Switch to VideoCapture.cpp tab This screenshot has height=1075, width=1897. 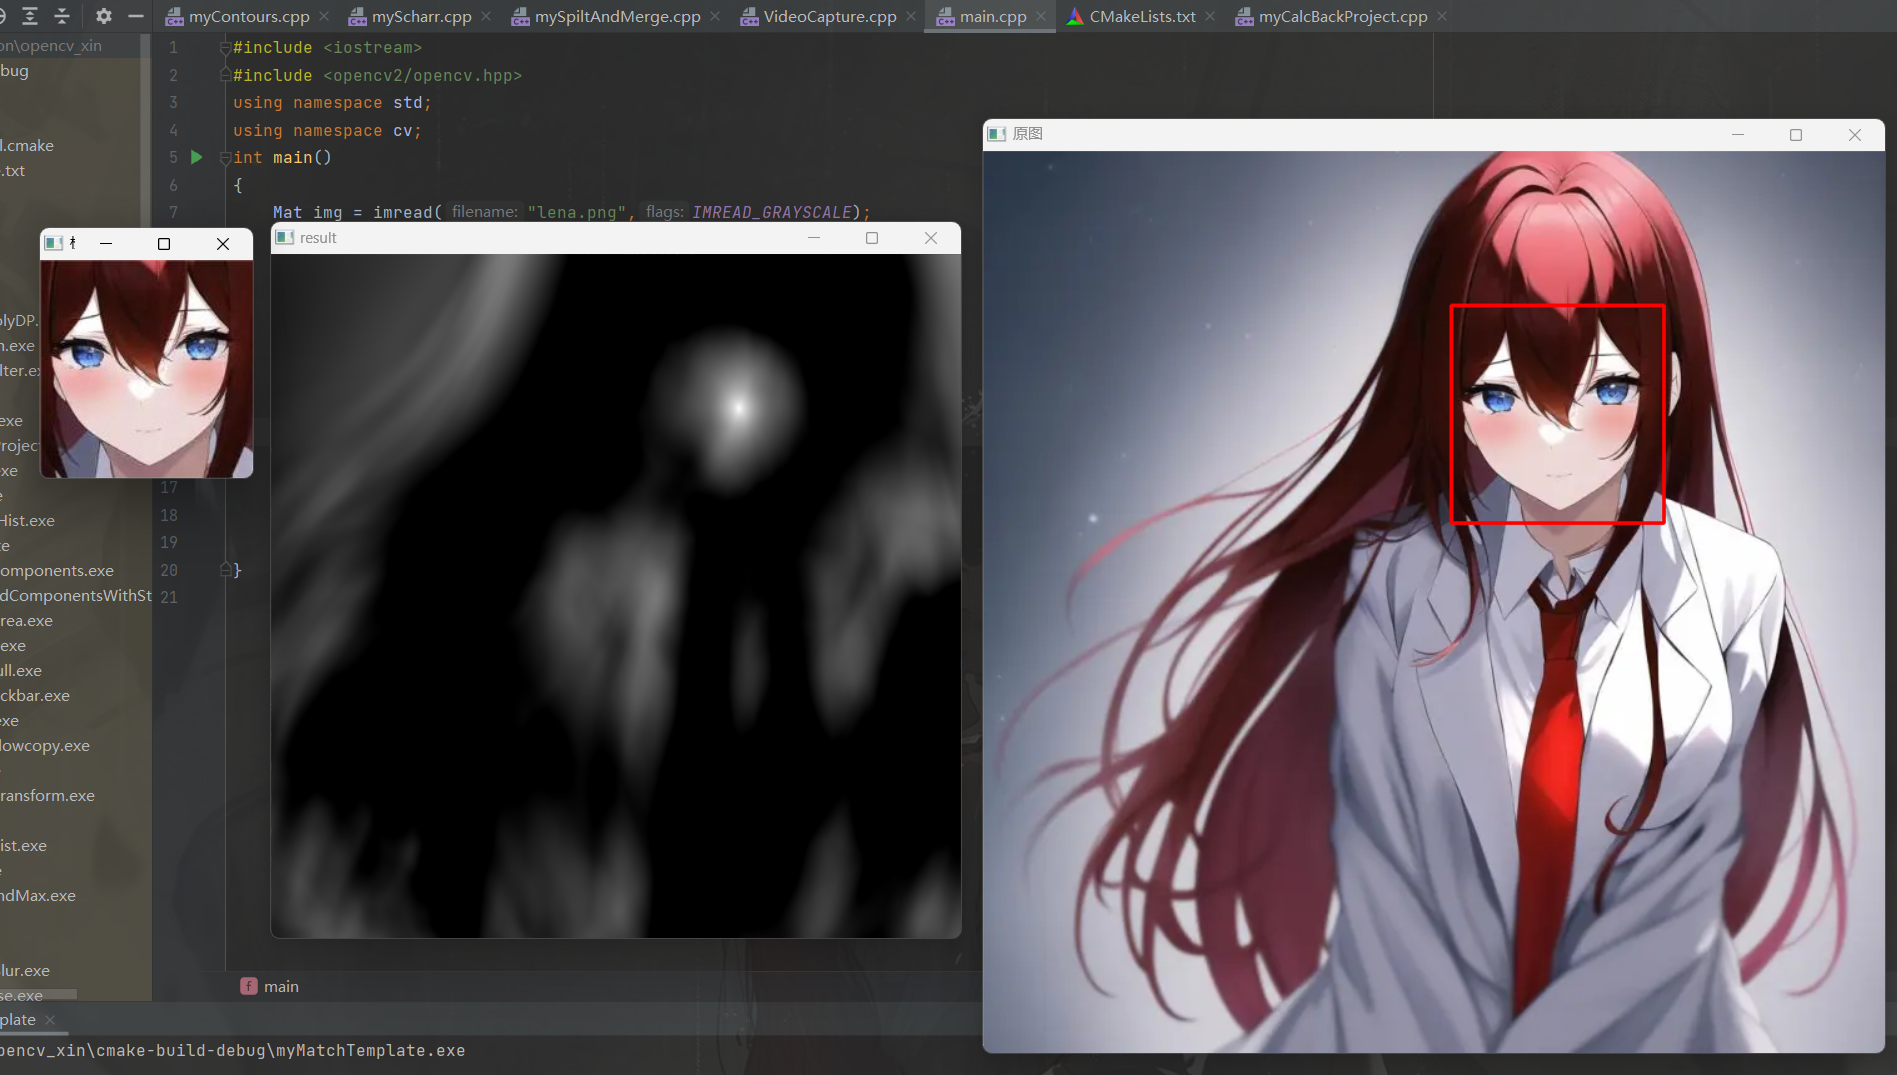click(x=829, y=16)
